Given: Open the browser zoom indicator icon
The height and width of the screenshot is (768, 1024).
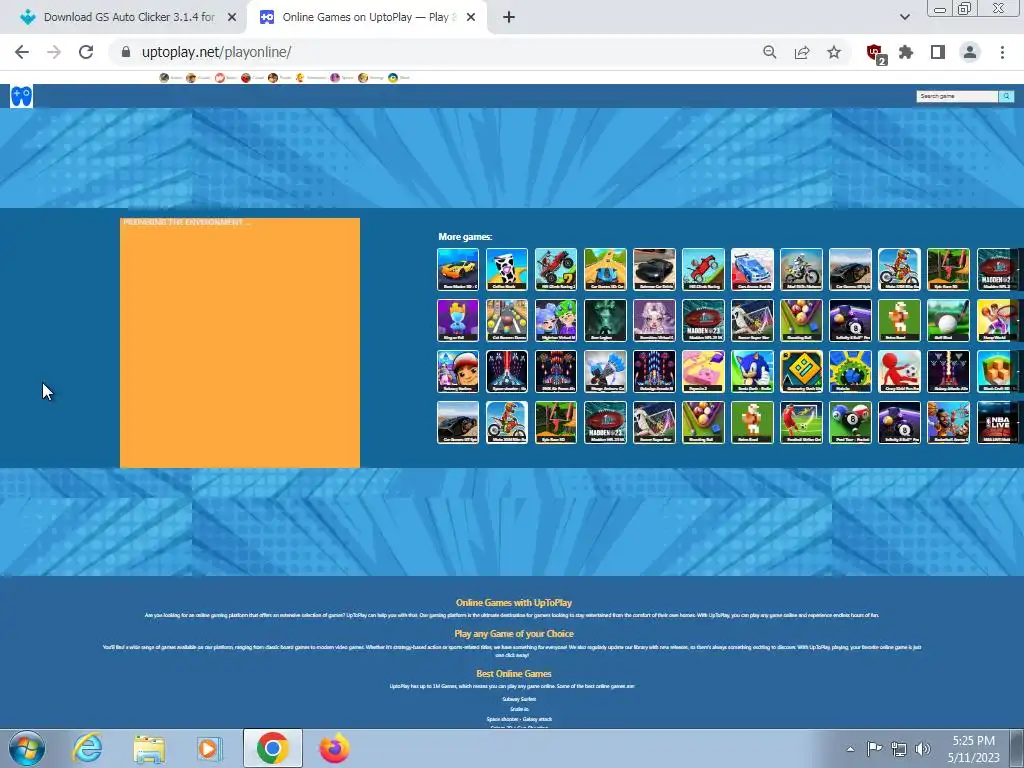Looking at the screenshot, I should (x=769, y=52).
